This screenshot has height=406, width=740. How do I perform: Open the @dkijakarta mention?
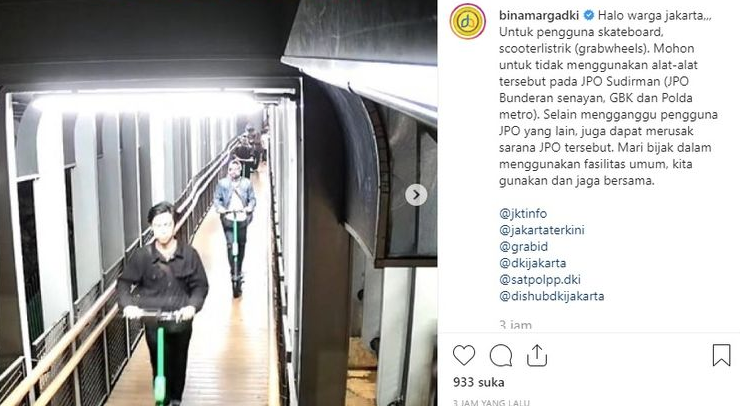point(532,263)
